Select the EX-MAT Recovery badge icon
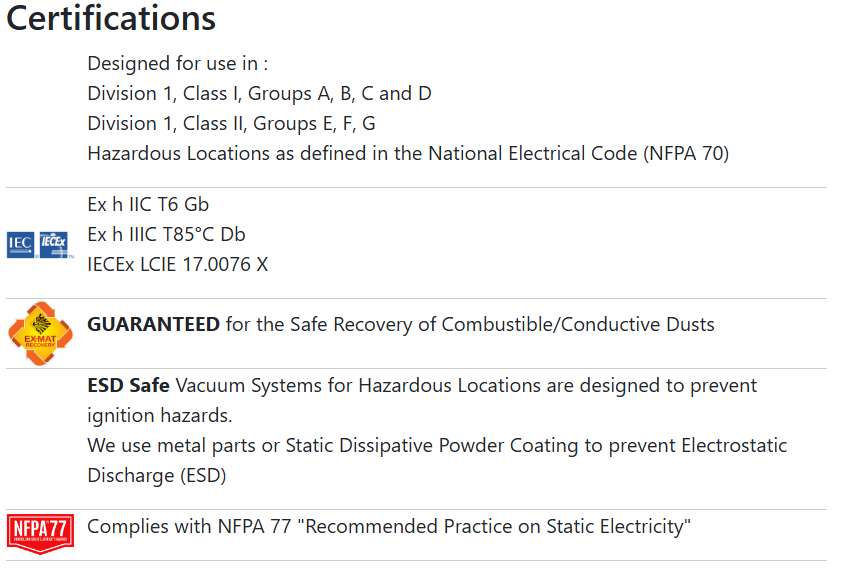The height and width of the screenshot is (580, 847). 41,334
